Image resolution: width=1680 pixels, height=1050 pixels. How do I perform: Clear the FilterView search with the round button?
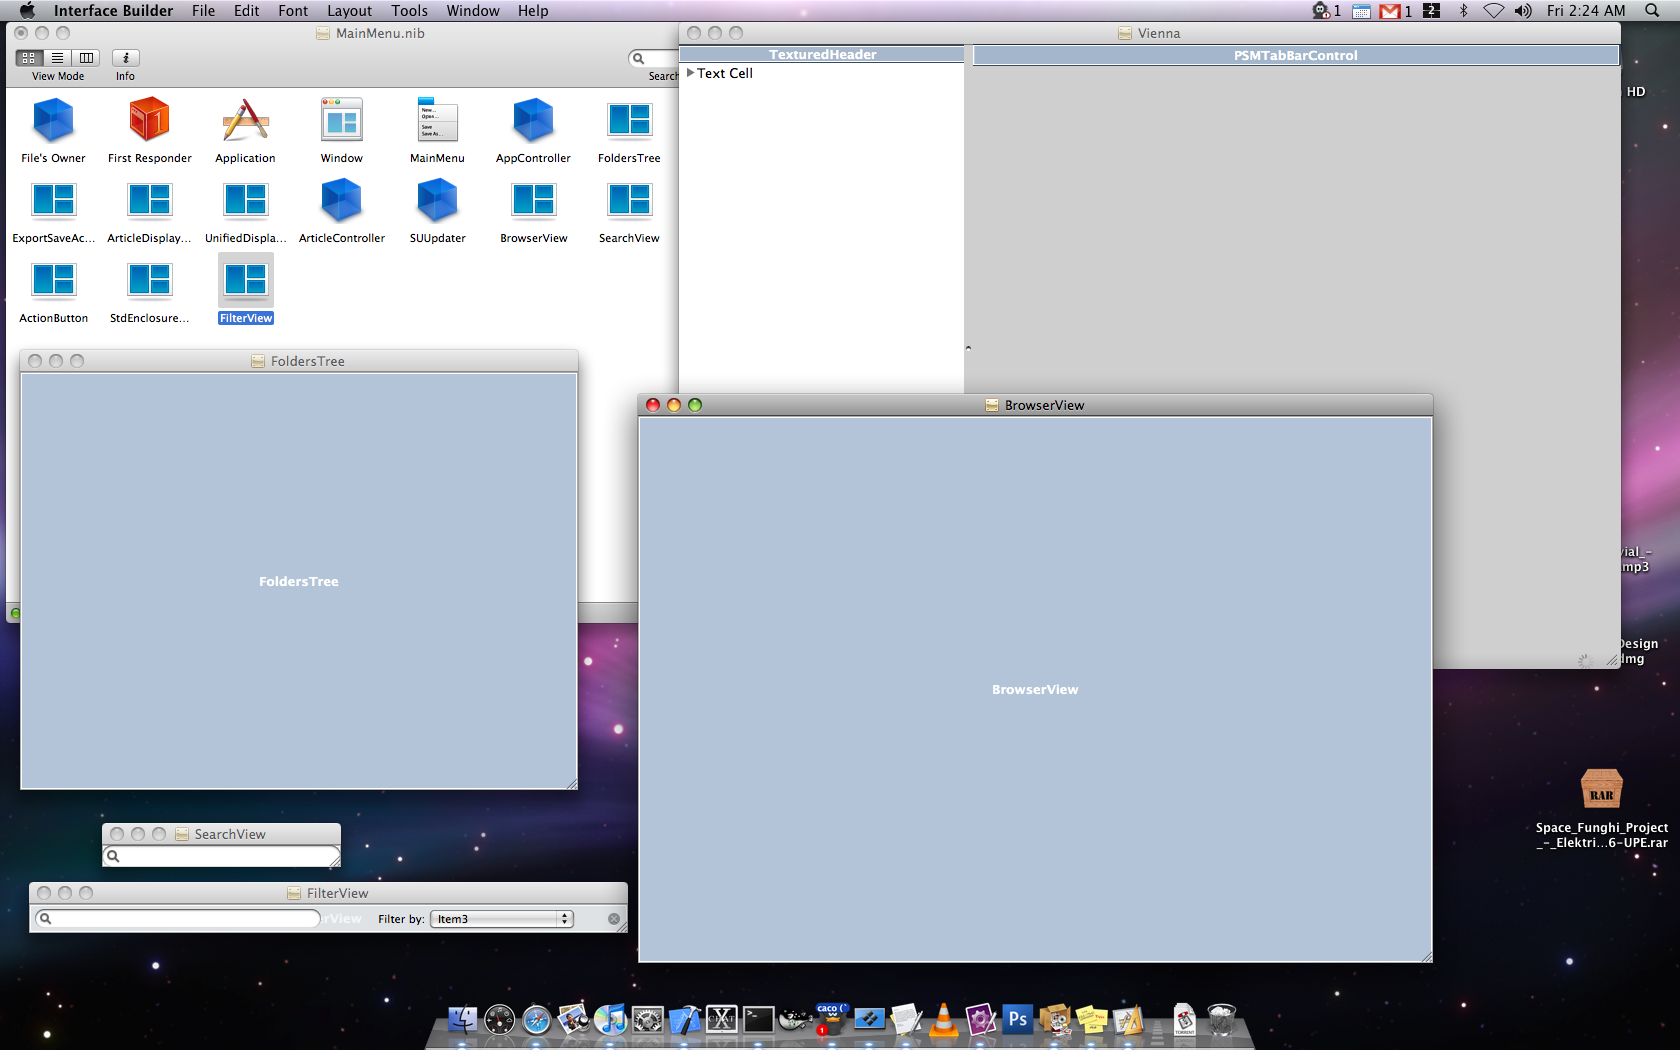[614, 919]
